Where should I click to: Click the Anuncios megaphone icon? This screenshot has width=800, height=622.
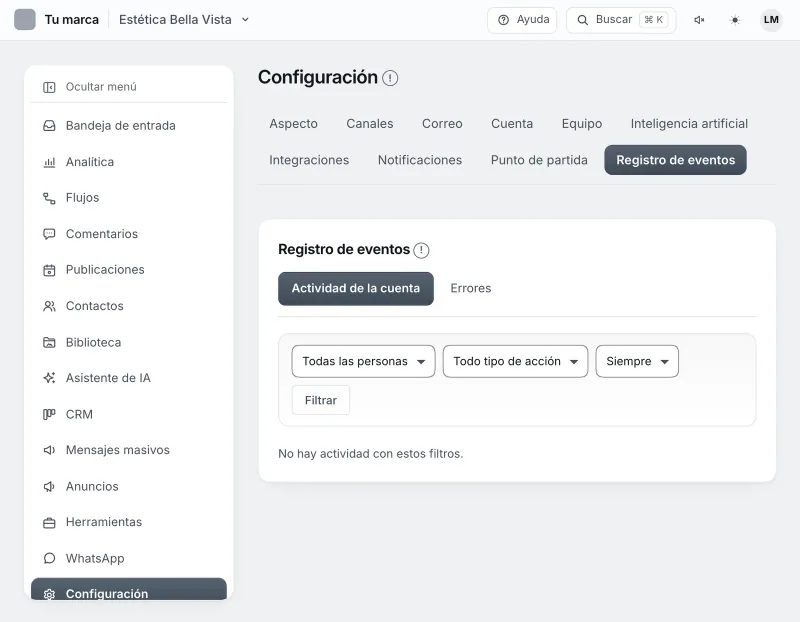tap(49, 486)
